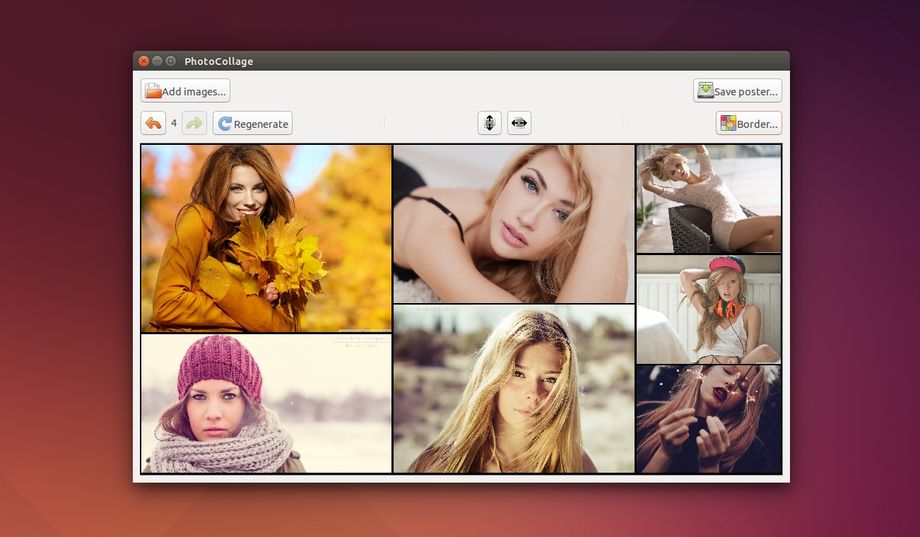Close the PhotoCollage window

[144, 61]
